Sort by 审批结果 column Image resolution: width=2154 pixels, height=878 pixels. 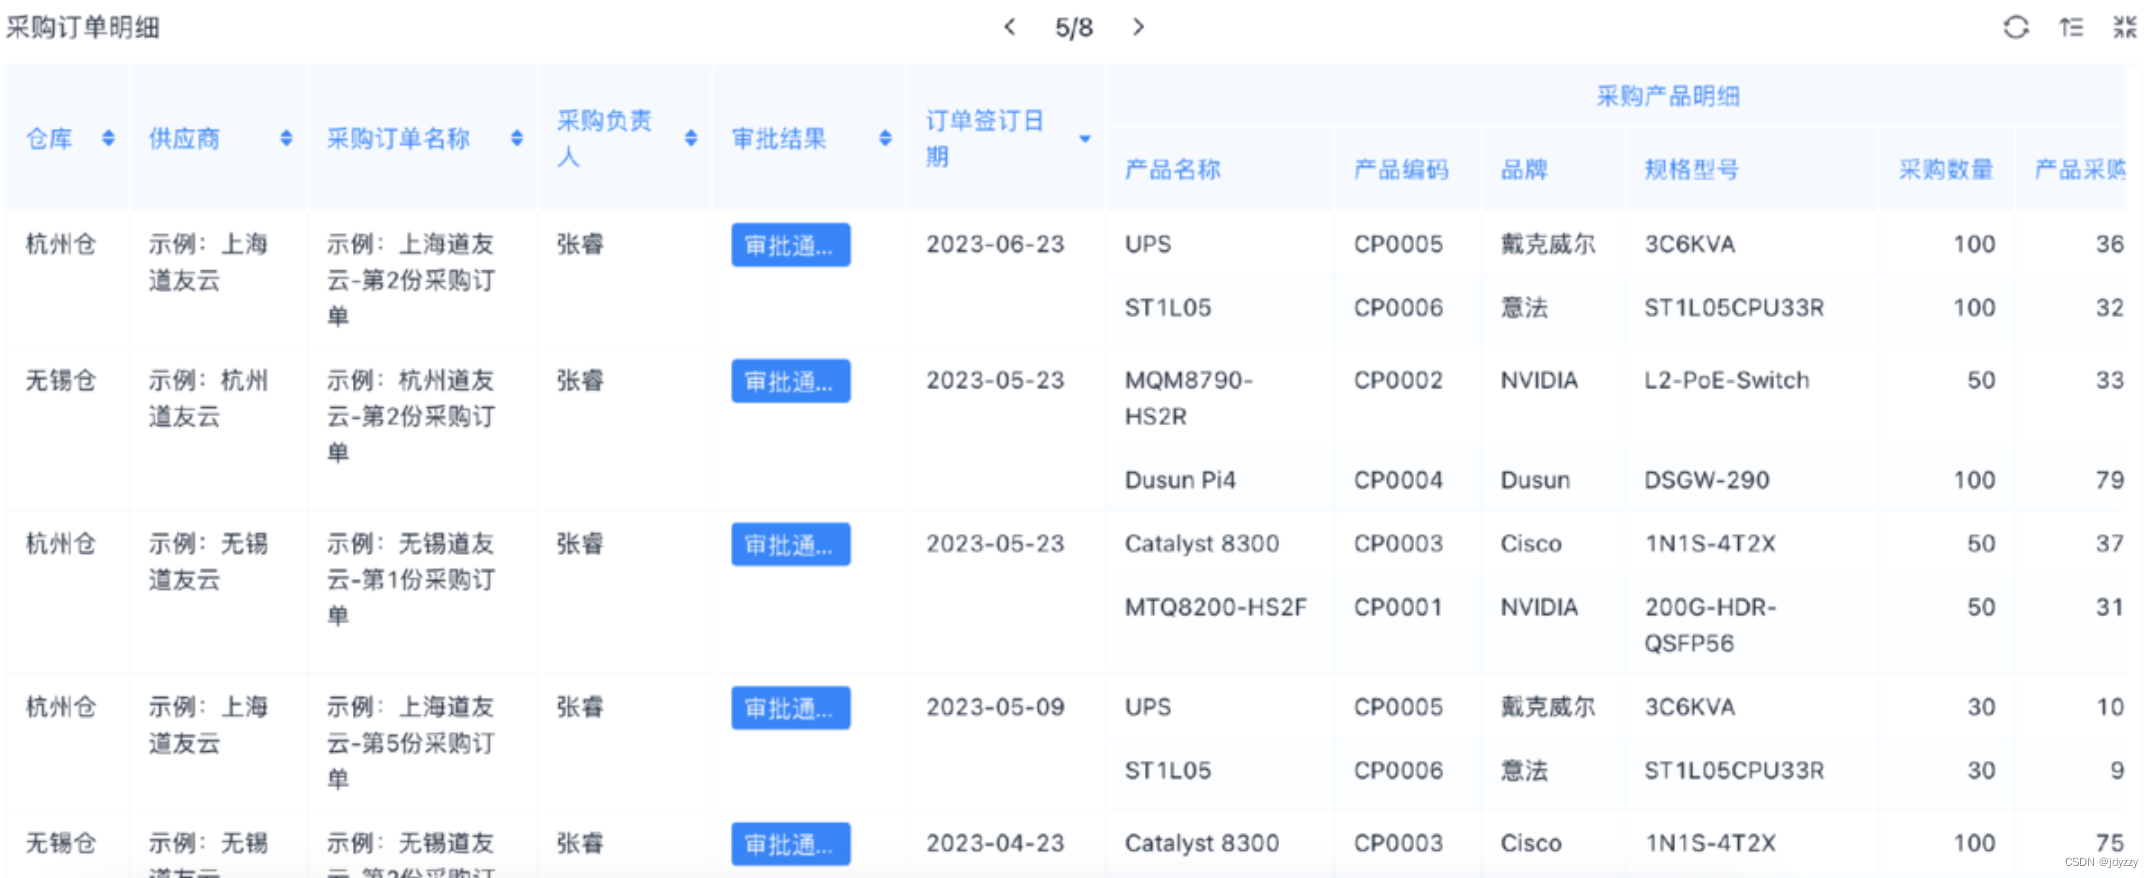click(885, 138)
